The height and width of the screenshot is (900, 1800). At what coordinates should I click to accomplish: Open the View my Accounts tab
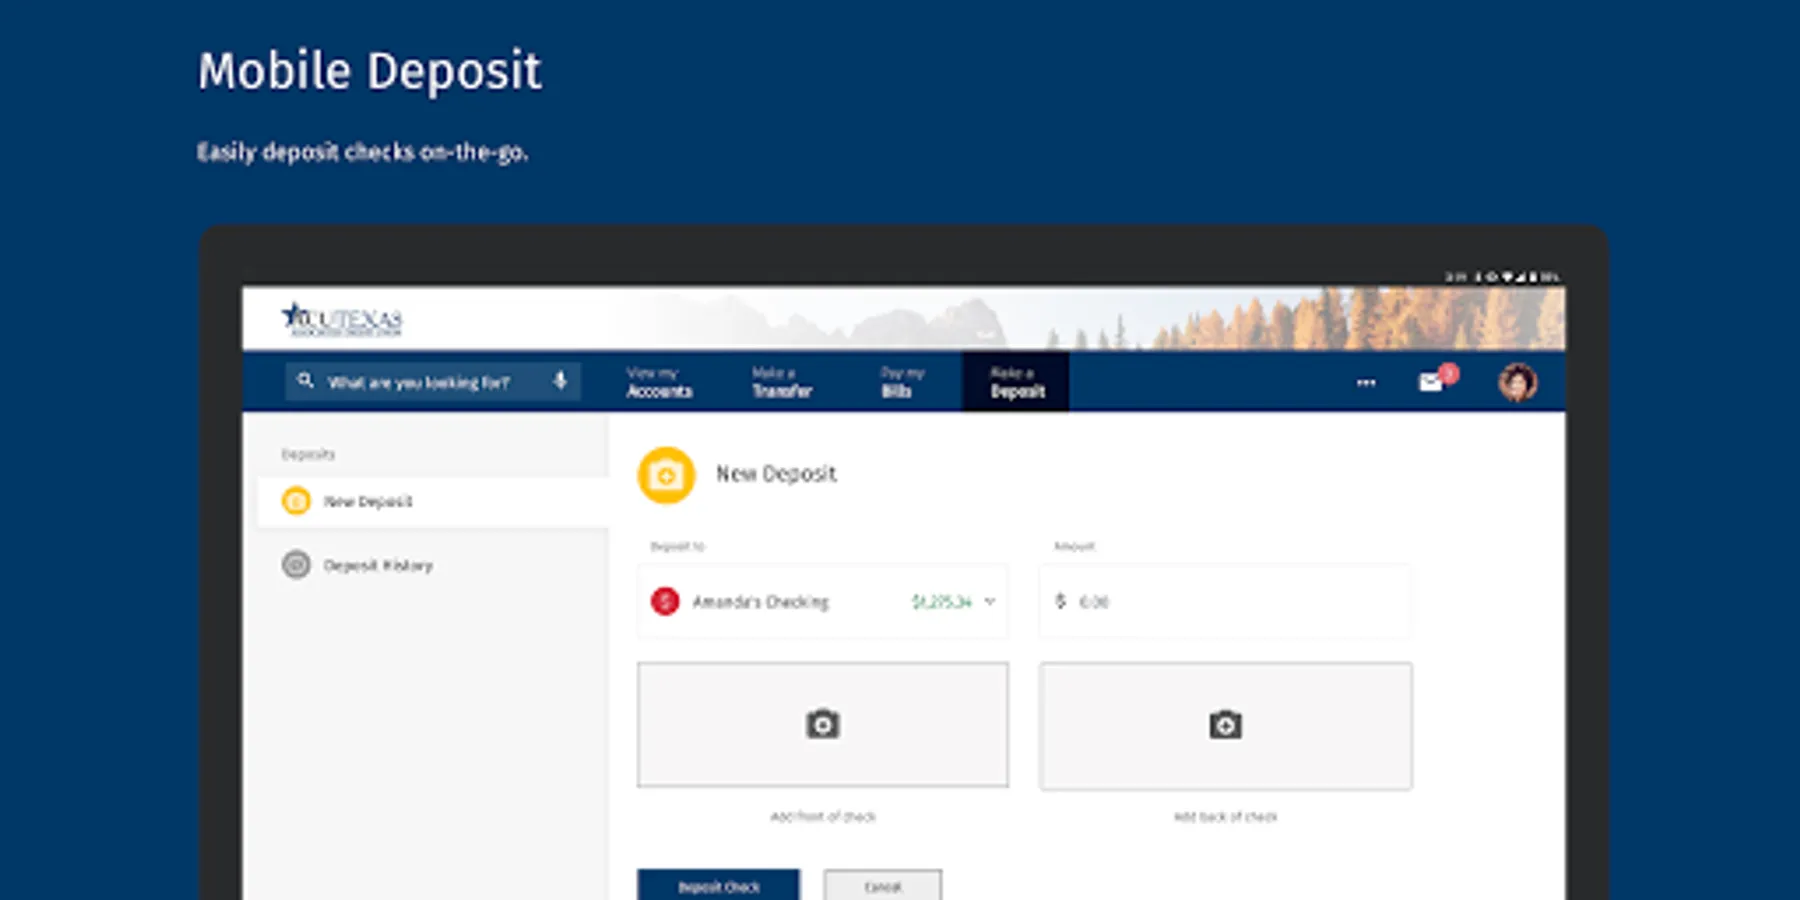click(x=659, y=382)
